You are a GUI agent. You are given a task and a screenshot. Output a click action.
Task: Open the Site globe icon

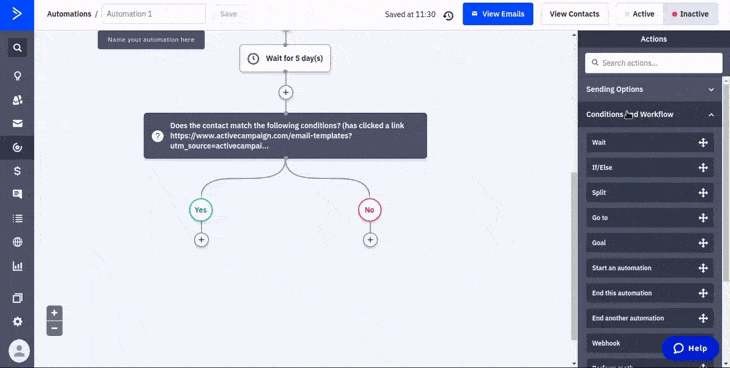point(17,242)
